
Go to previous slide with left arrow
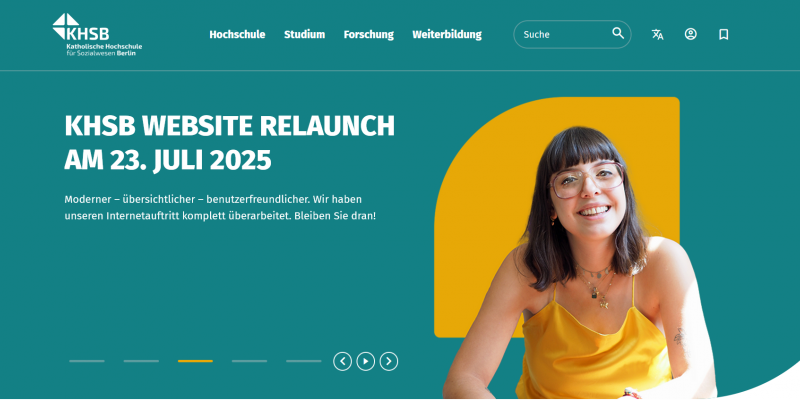342,361
